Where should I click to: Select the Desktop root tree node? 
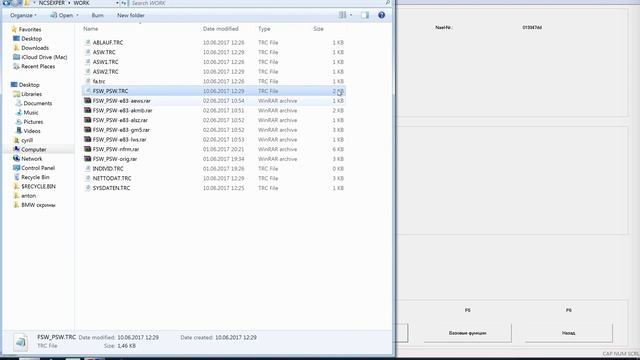coord(29,85)
